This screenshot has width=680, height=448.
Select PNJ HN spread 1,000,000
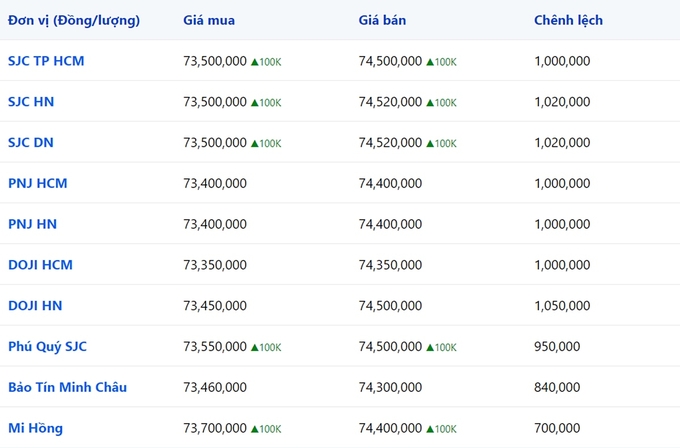coord(562,224)
